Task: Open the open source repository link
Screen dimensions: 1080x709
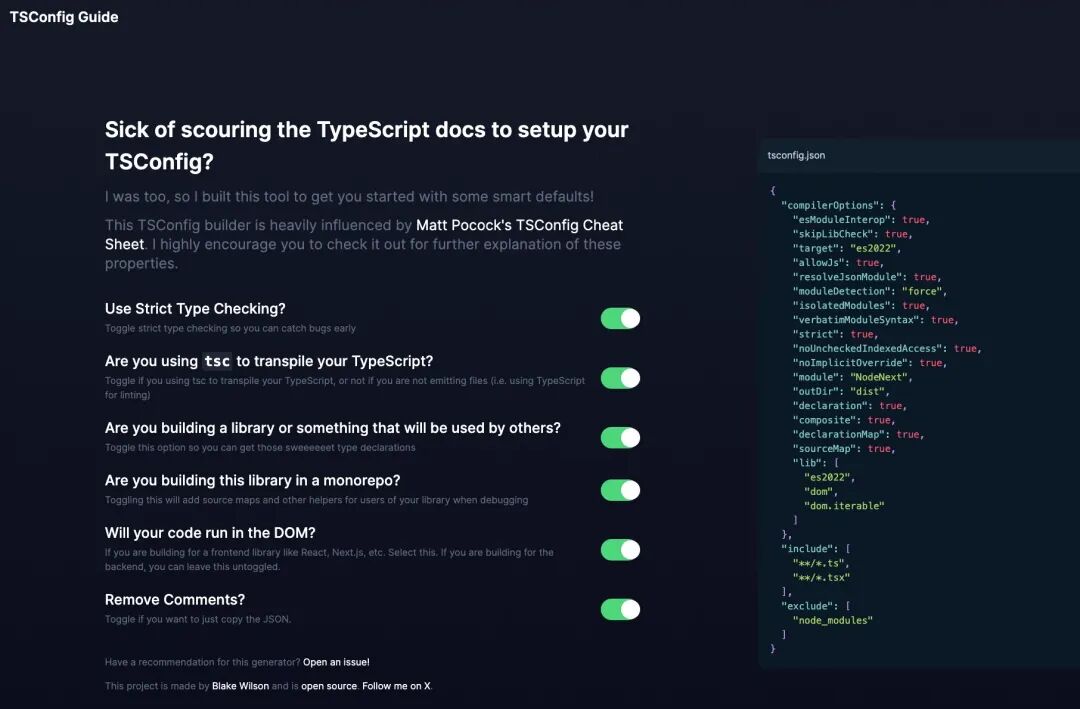Action: coord(329,686)
